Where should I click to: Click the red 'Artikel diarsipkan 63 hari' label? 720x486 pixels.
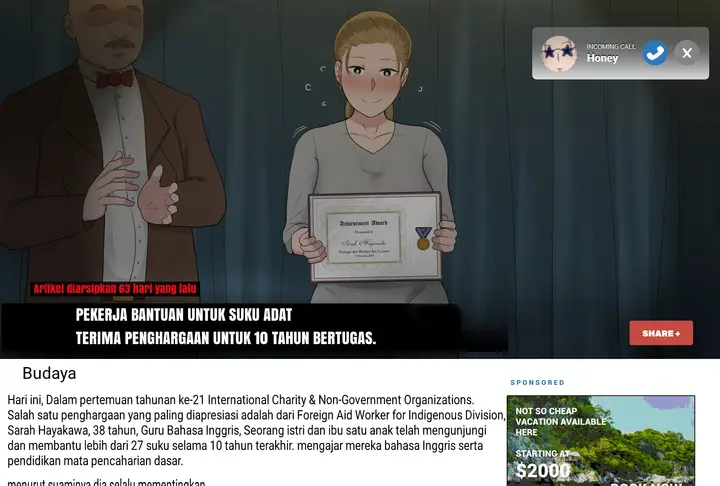[x=115, y=289]
